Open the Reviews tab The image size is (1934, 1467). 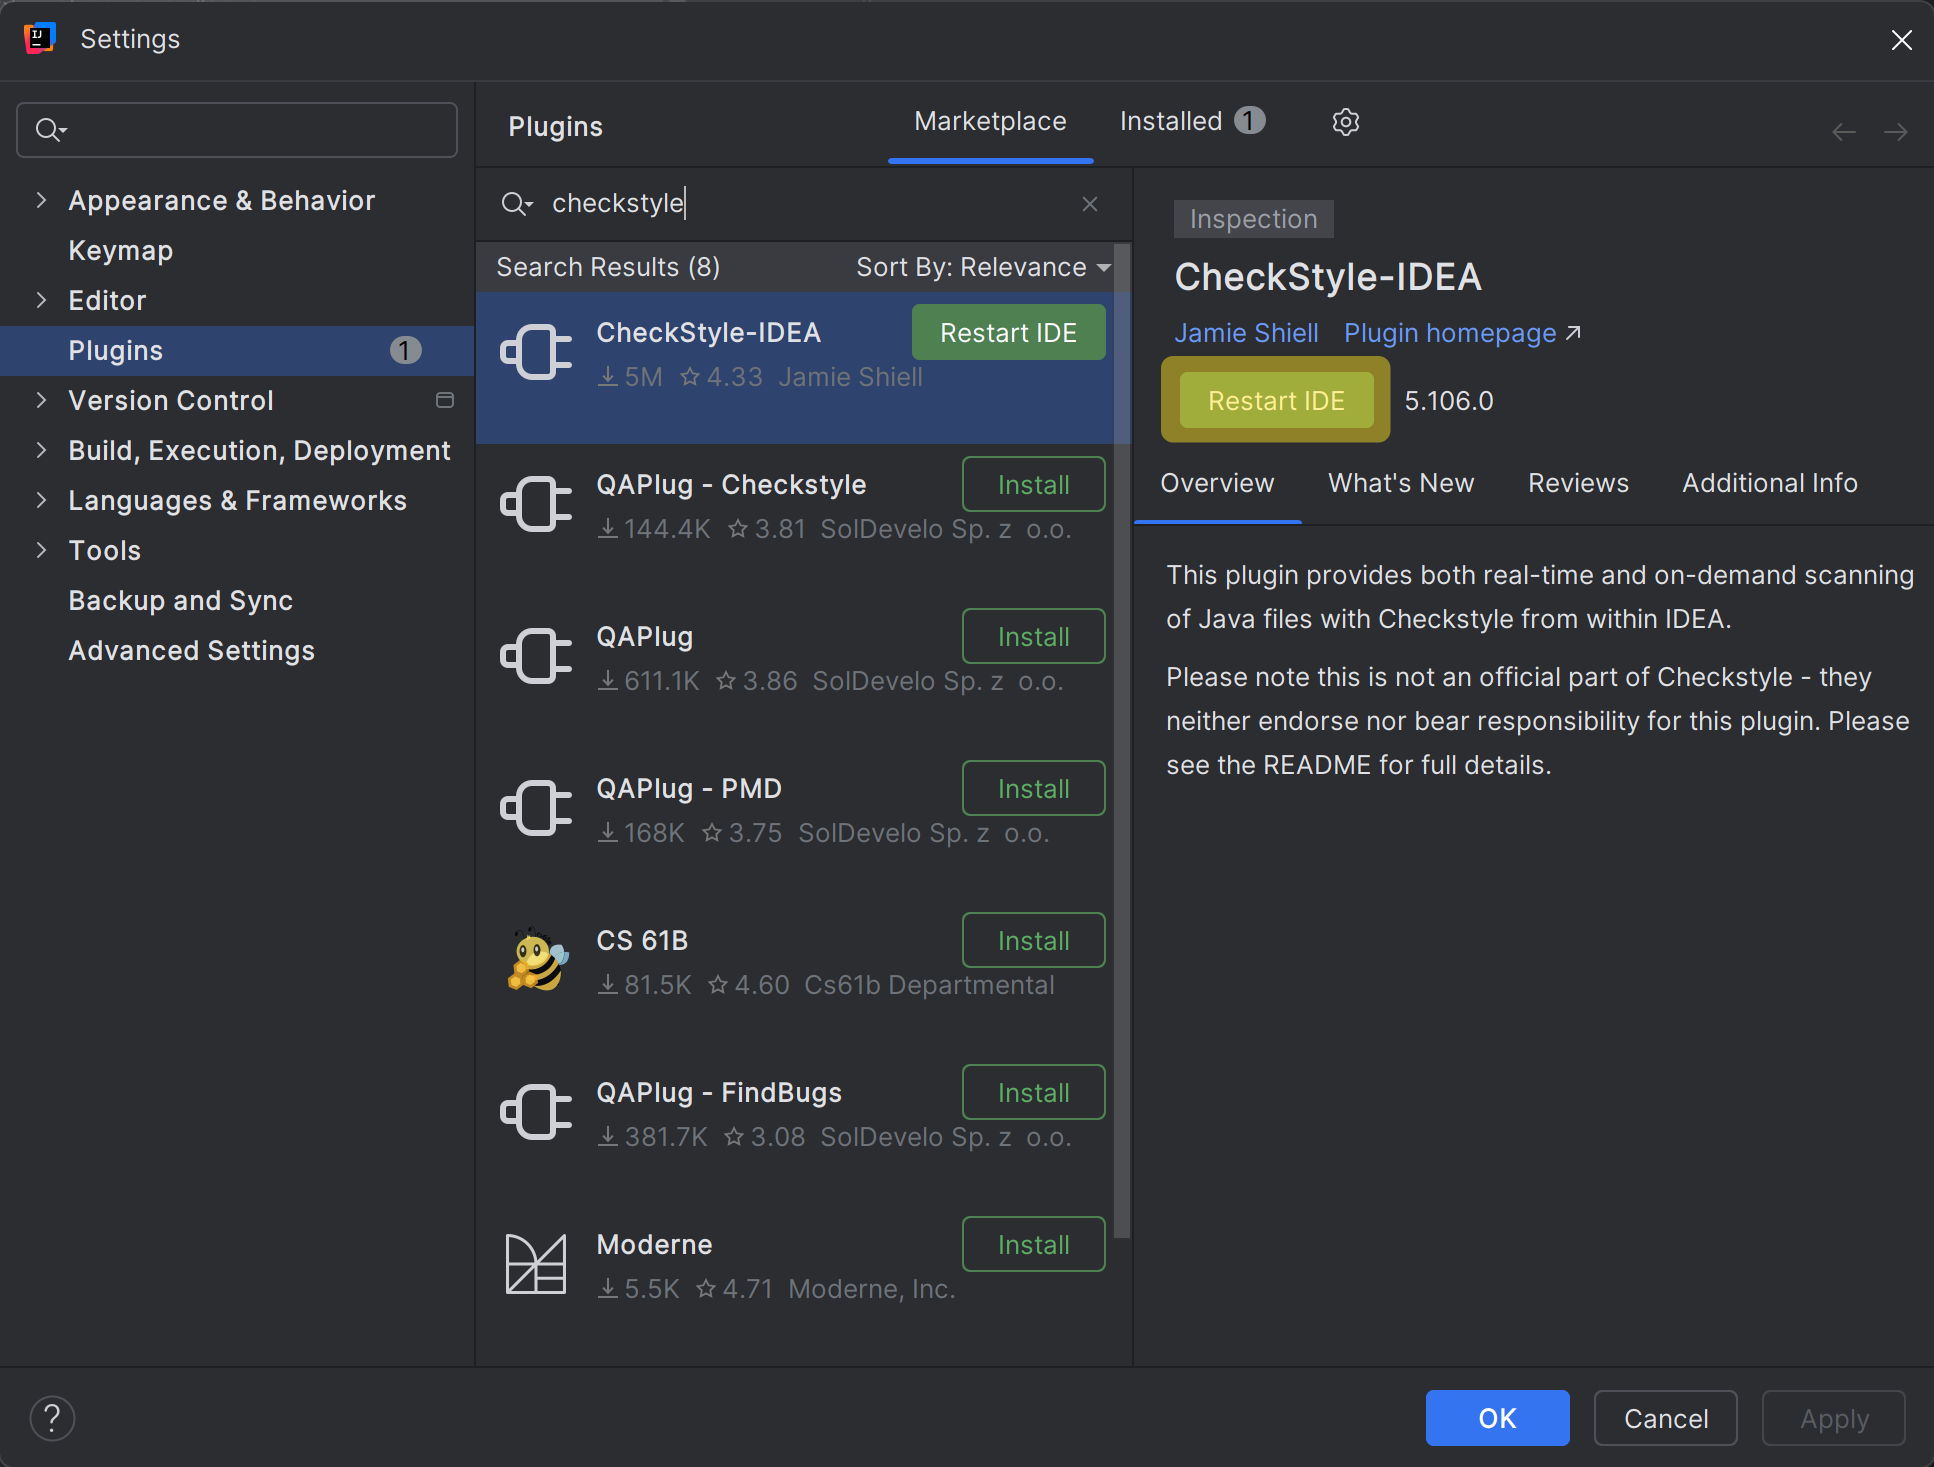click(x=1578, y=483)
